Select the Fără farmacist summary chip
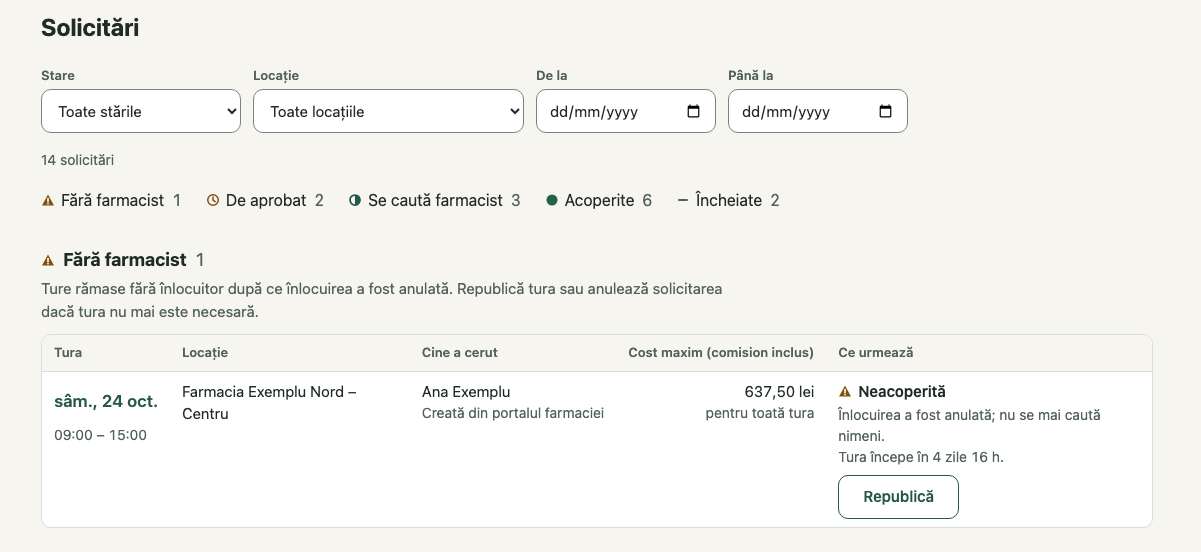 coord(111,200)
